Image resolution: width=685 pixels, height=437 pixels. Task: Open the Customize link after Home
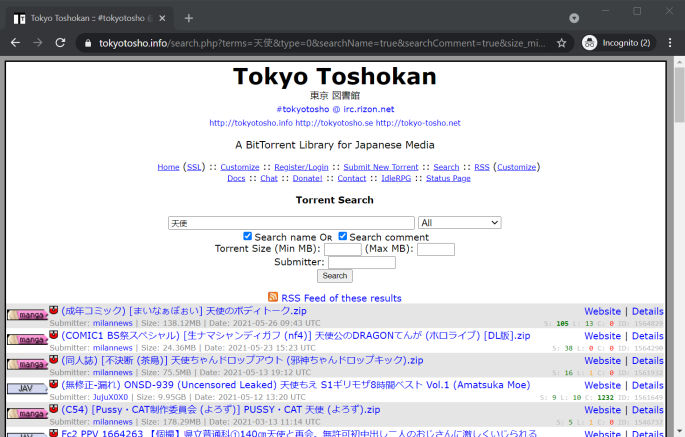point(240,167)
